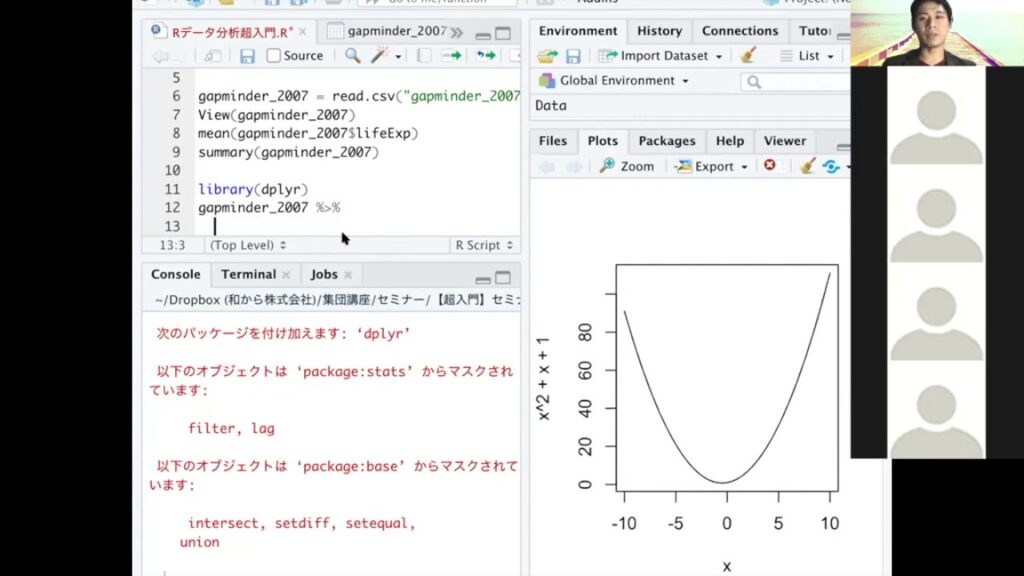This screenshot has width=1024, height=576.
Task: Refresh the current plot
Action: [x=831, y=167]
